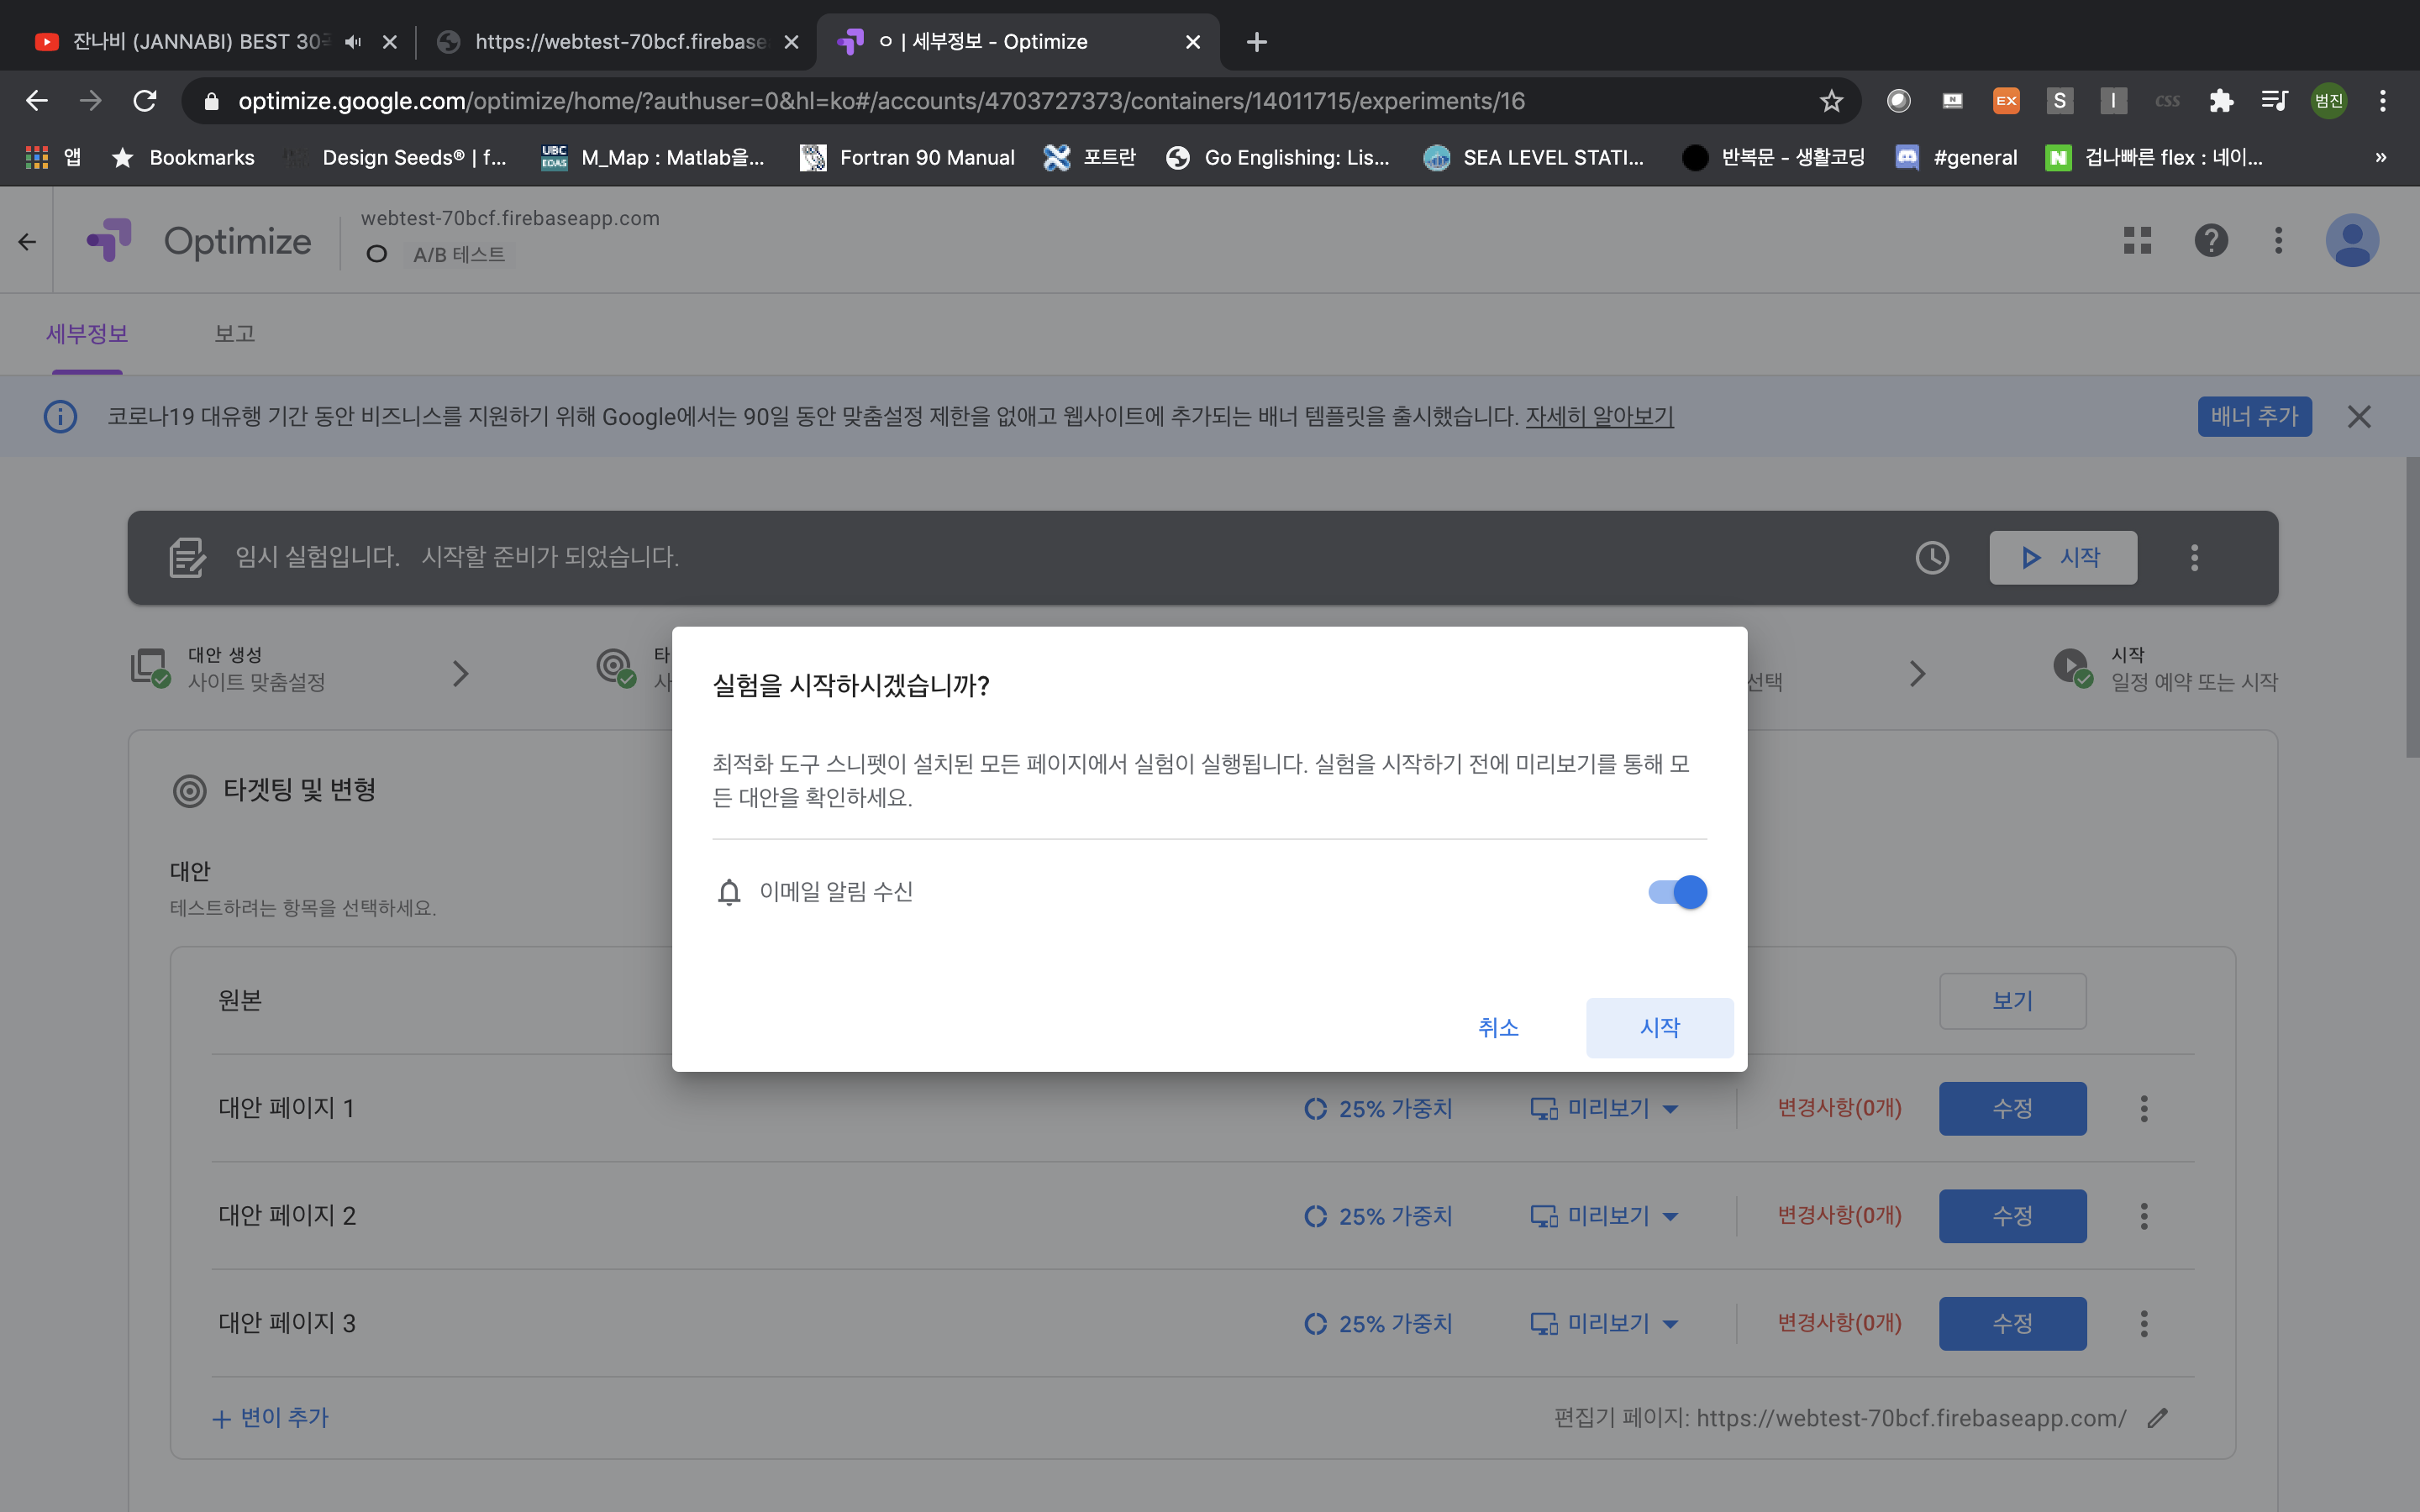Dismiss the COVID banner with X
This screenshot has height=1512, width=2420.
[x=2359, y=416]
